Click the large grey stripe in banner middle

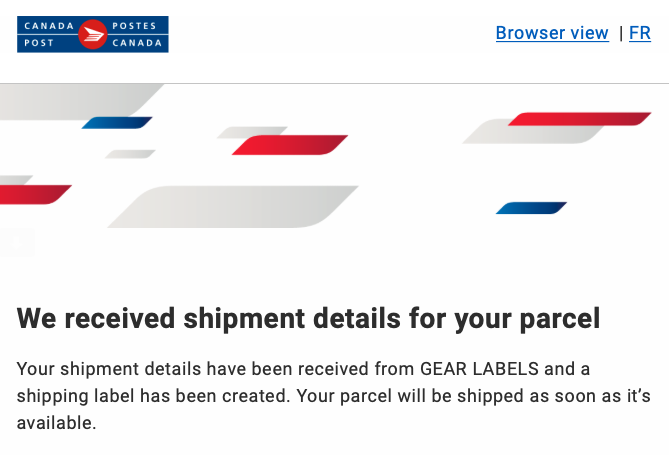click(233, 205)
